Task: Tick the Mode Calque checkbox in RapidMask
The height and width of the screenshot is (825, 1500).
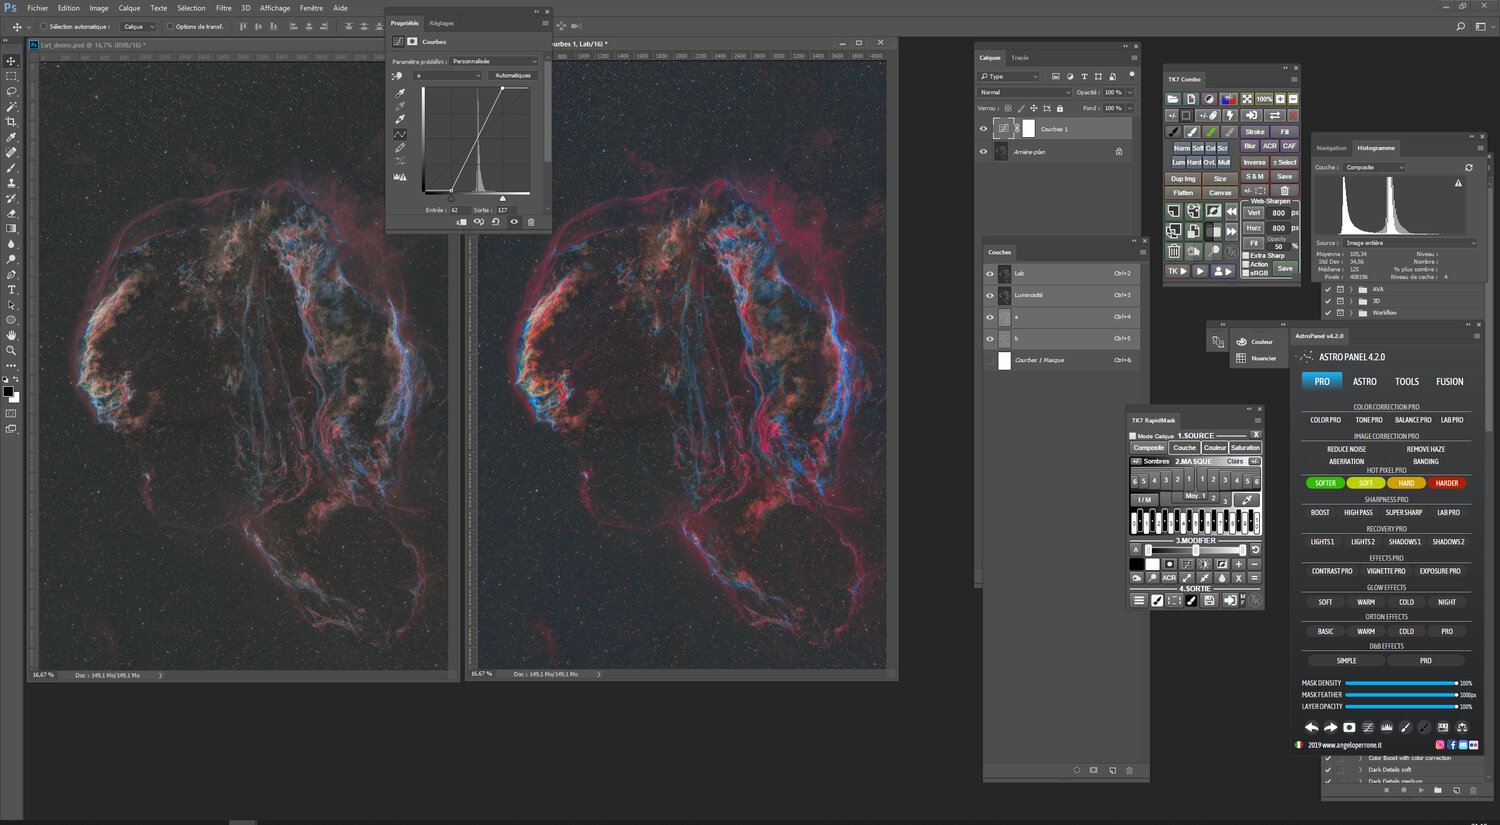Action: pyautogui.click(x=1133, y=436)
